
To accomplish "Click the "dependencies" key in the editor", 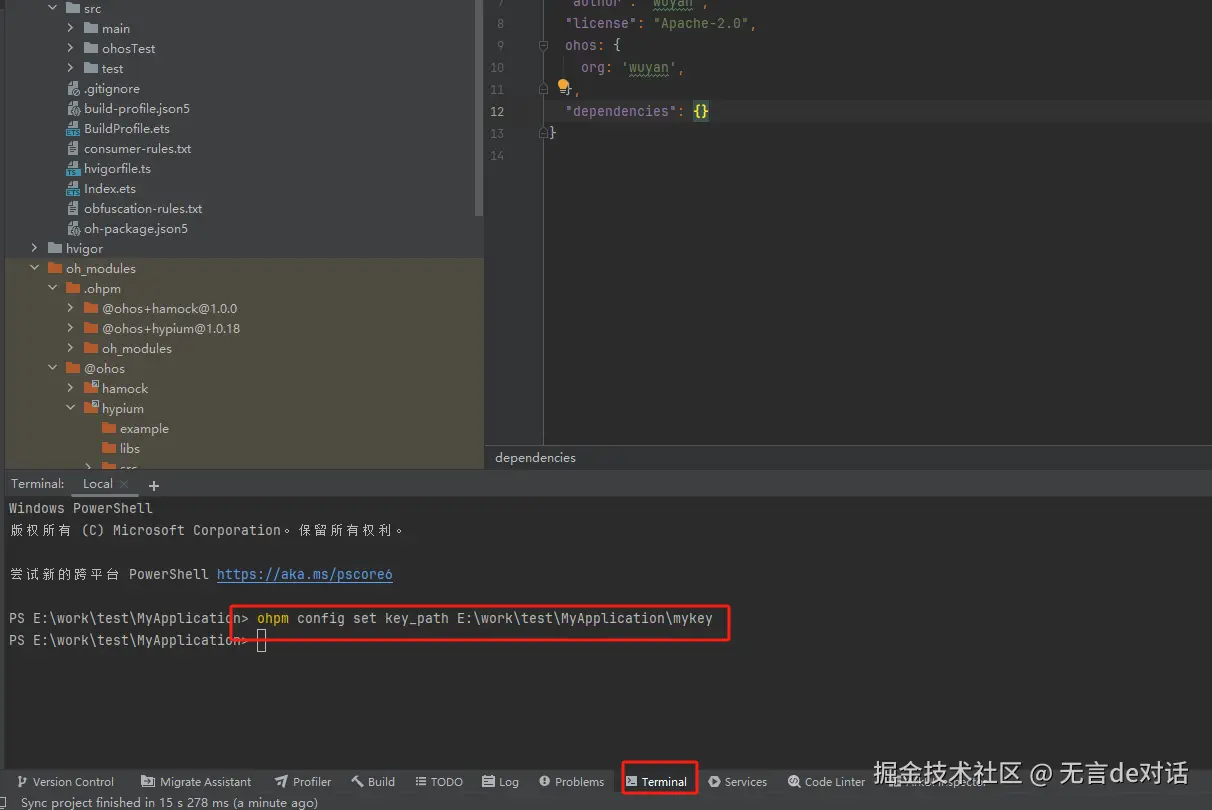I will [619, 111].
